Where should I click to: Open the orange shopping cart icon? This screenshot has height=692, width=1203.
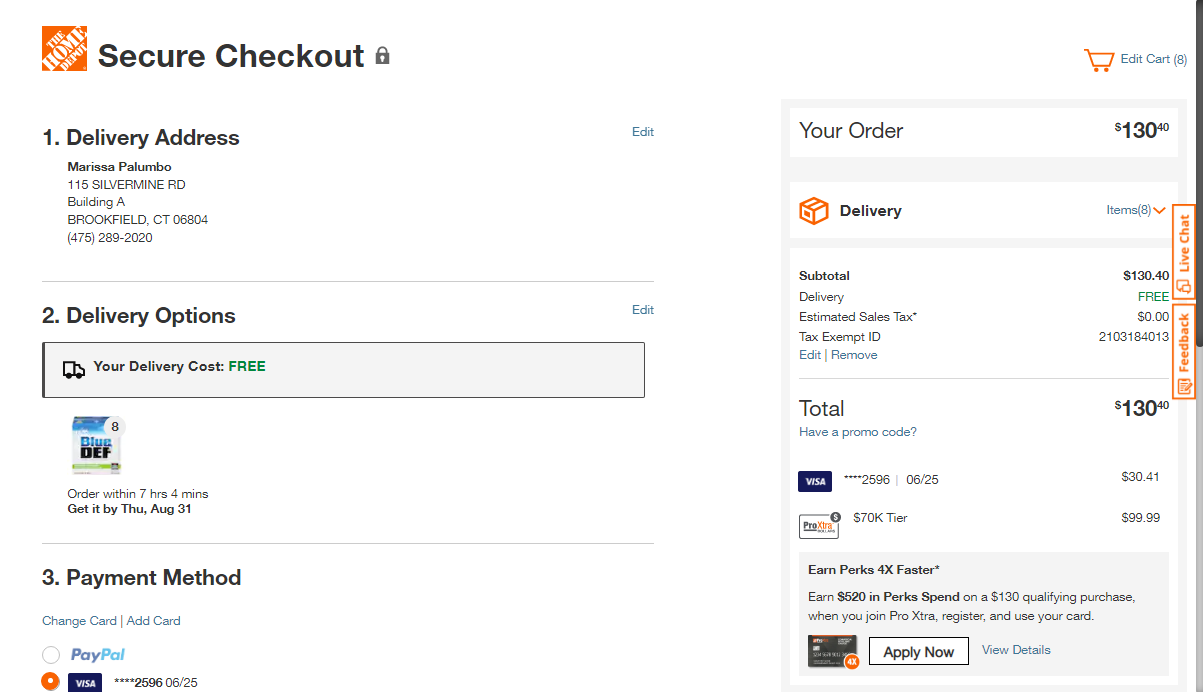[1099, 60]
